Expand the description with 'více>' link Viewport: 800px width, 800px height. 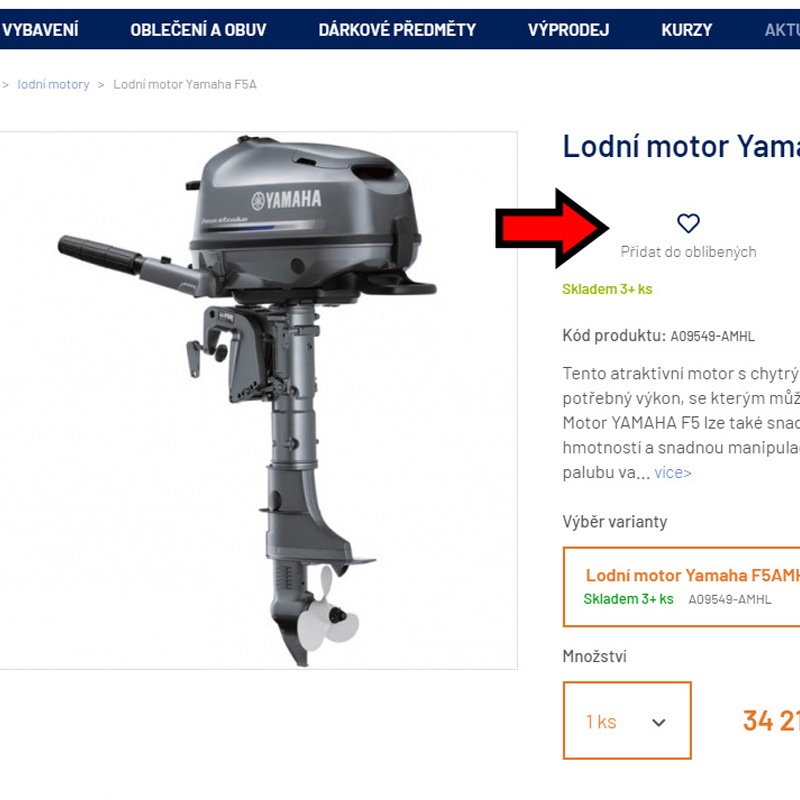click(672, 472)
